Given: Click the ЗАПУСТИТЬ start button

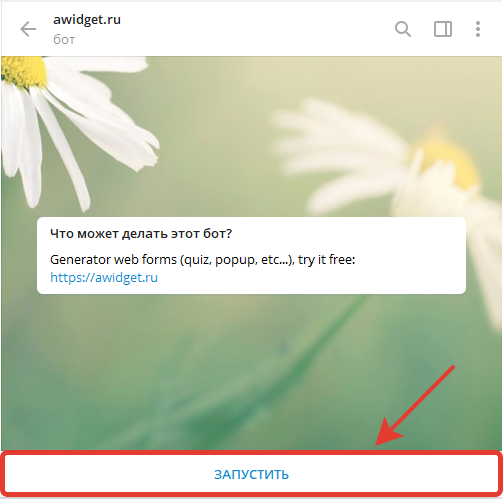Looking at the screenshot, I should point(251,474).
